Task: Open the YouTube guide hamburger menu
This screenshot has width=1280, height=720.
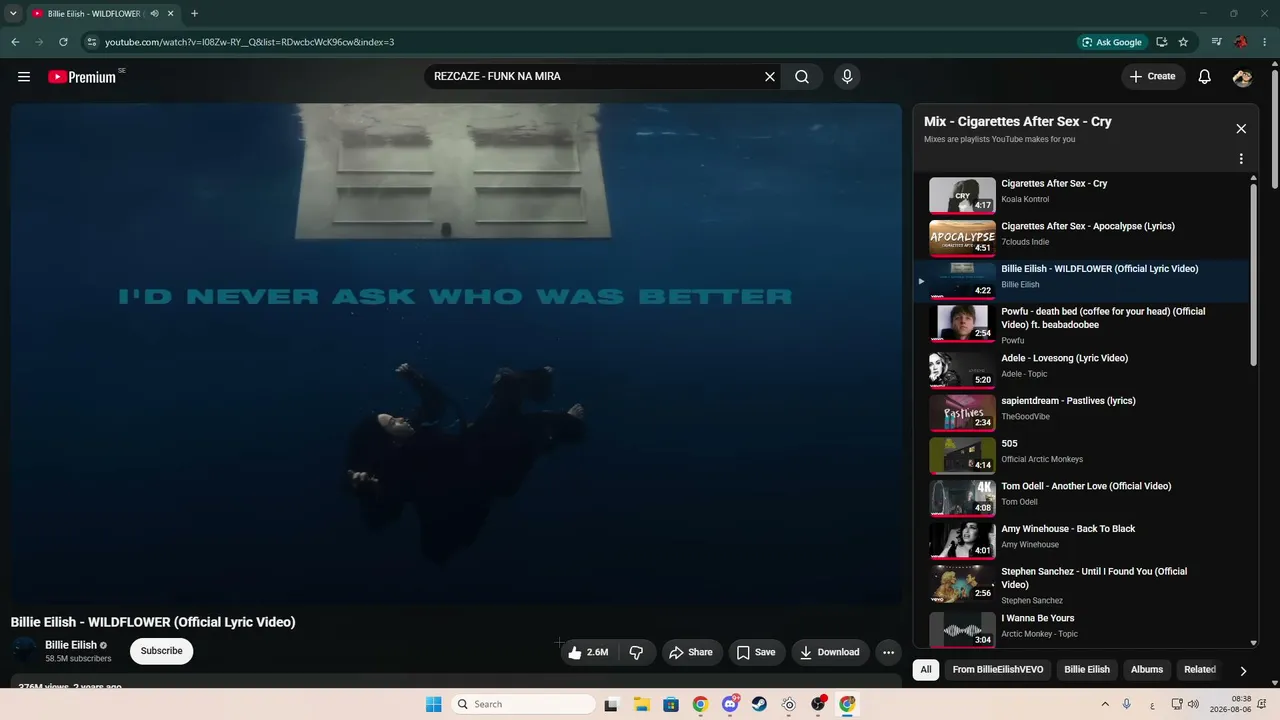Action: [x=24, y=77]
